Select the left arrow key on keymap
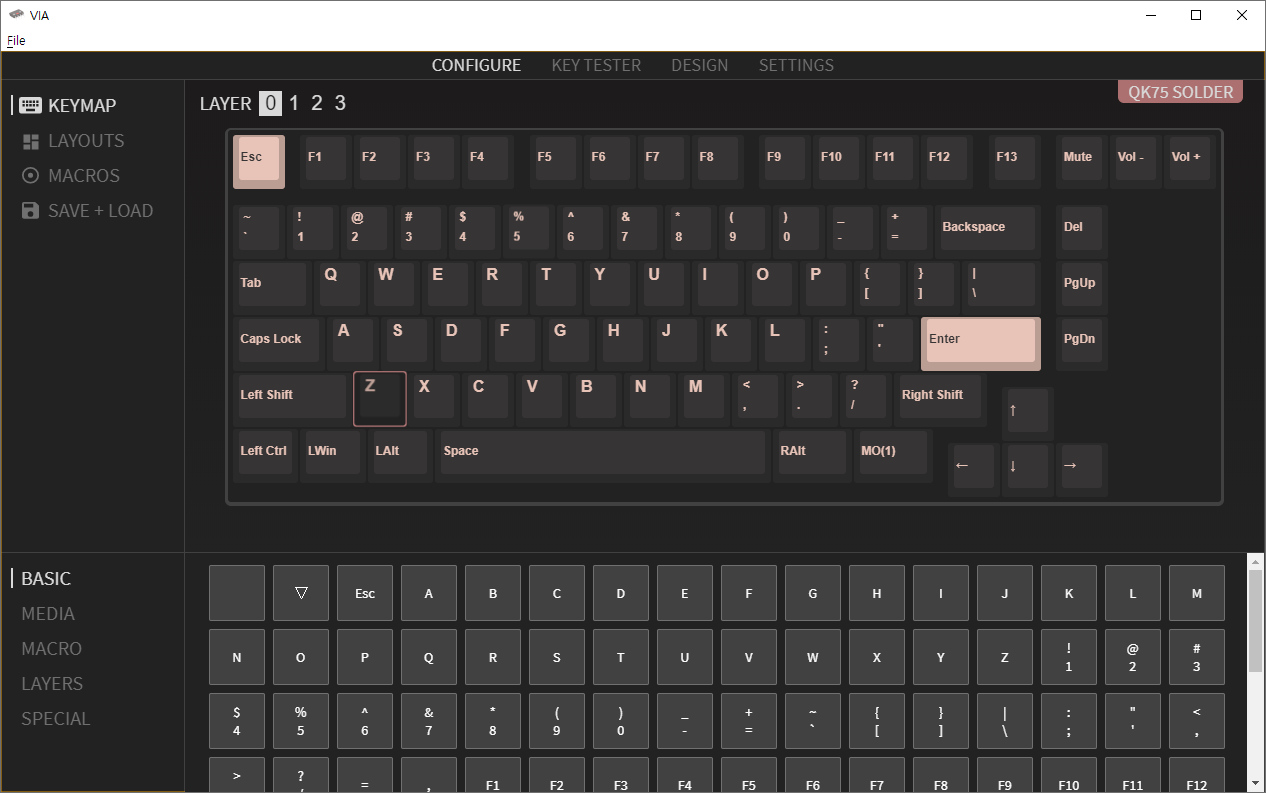Viewport: 1266px width, 793px height. 973,470
